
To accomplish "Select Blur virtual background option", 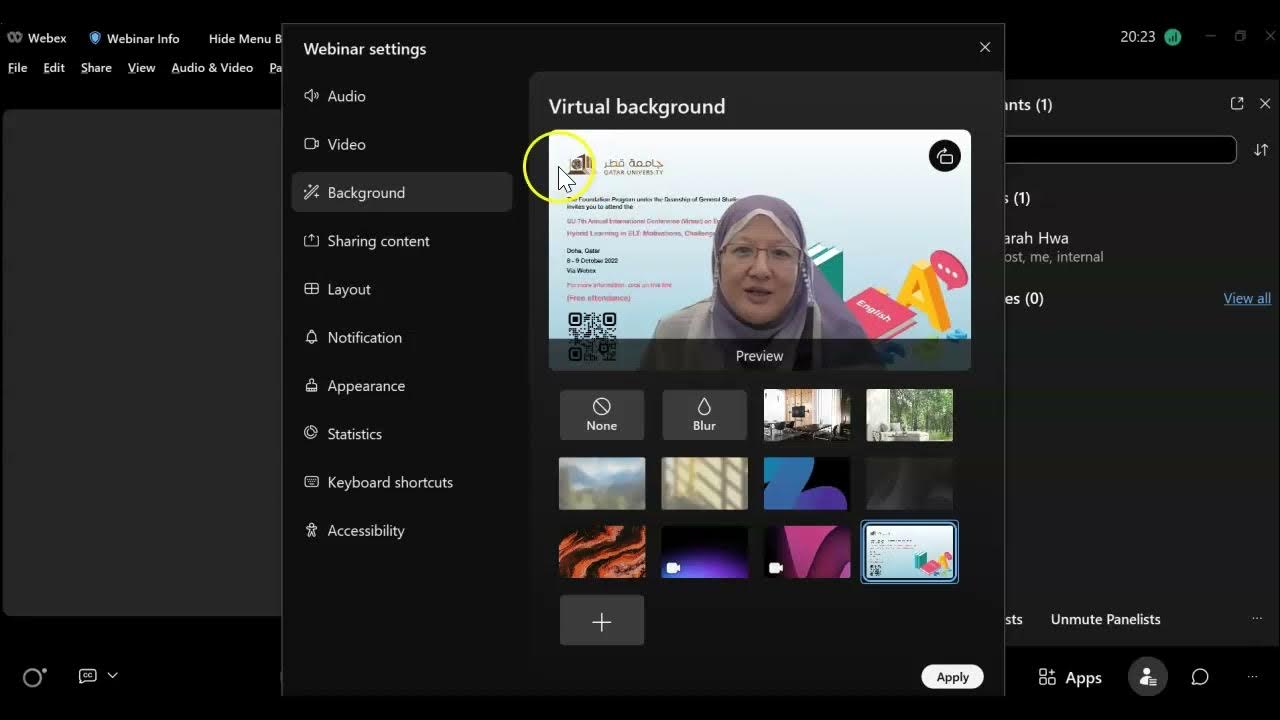I will (x=704, y=415).
